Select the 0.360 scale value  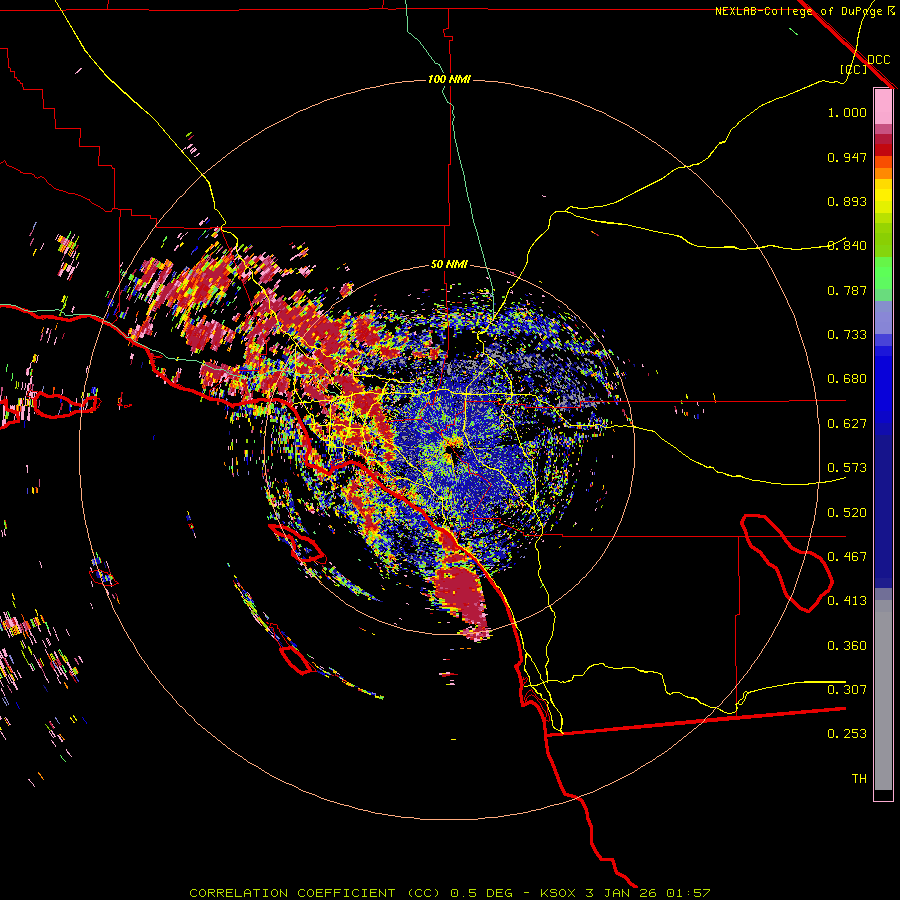[847, 646]
